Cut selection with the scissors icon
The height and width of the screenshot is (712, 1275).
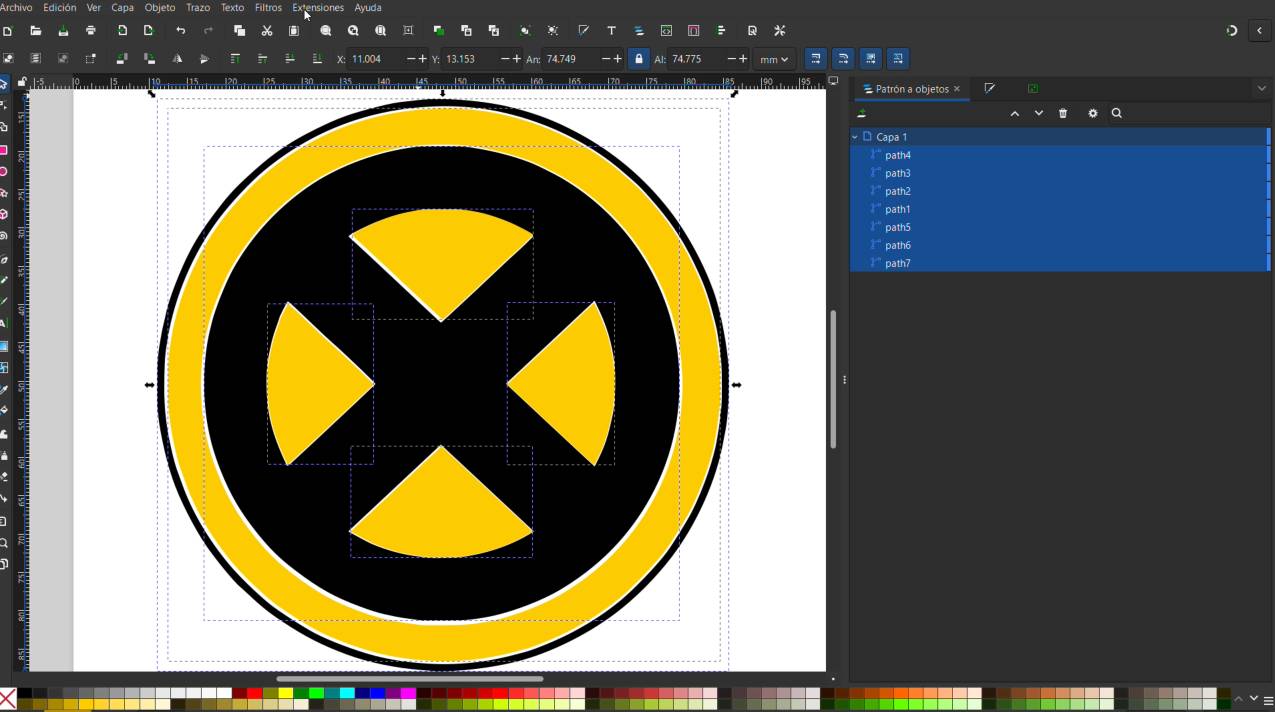(x=267, y=31)
